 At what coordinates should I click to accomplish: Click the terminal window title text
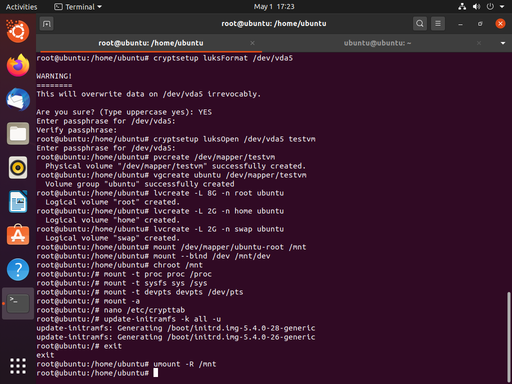274,24
